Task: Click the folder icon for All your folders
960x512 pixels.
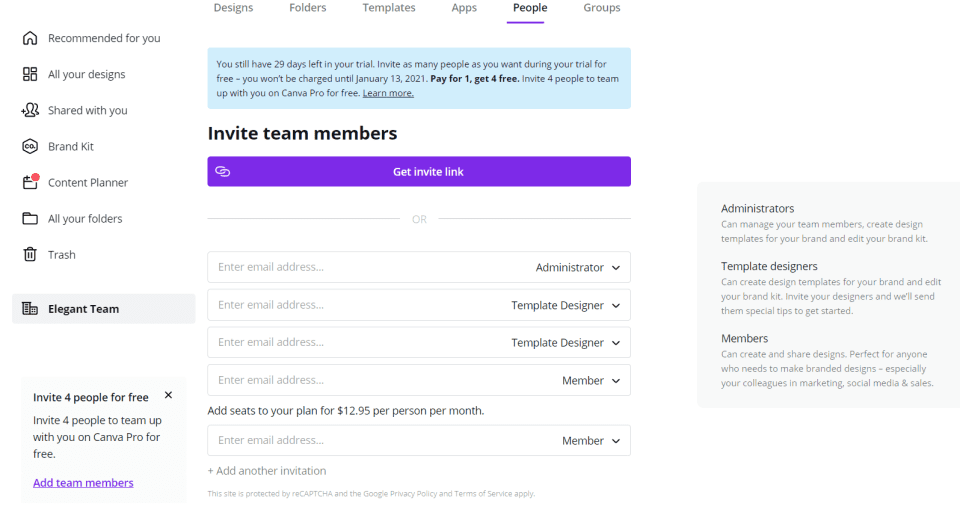Action: tap(30, 219)
